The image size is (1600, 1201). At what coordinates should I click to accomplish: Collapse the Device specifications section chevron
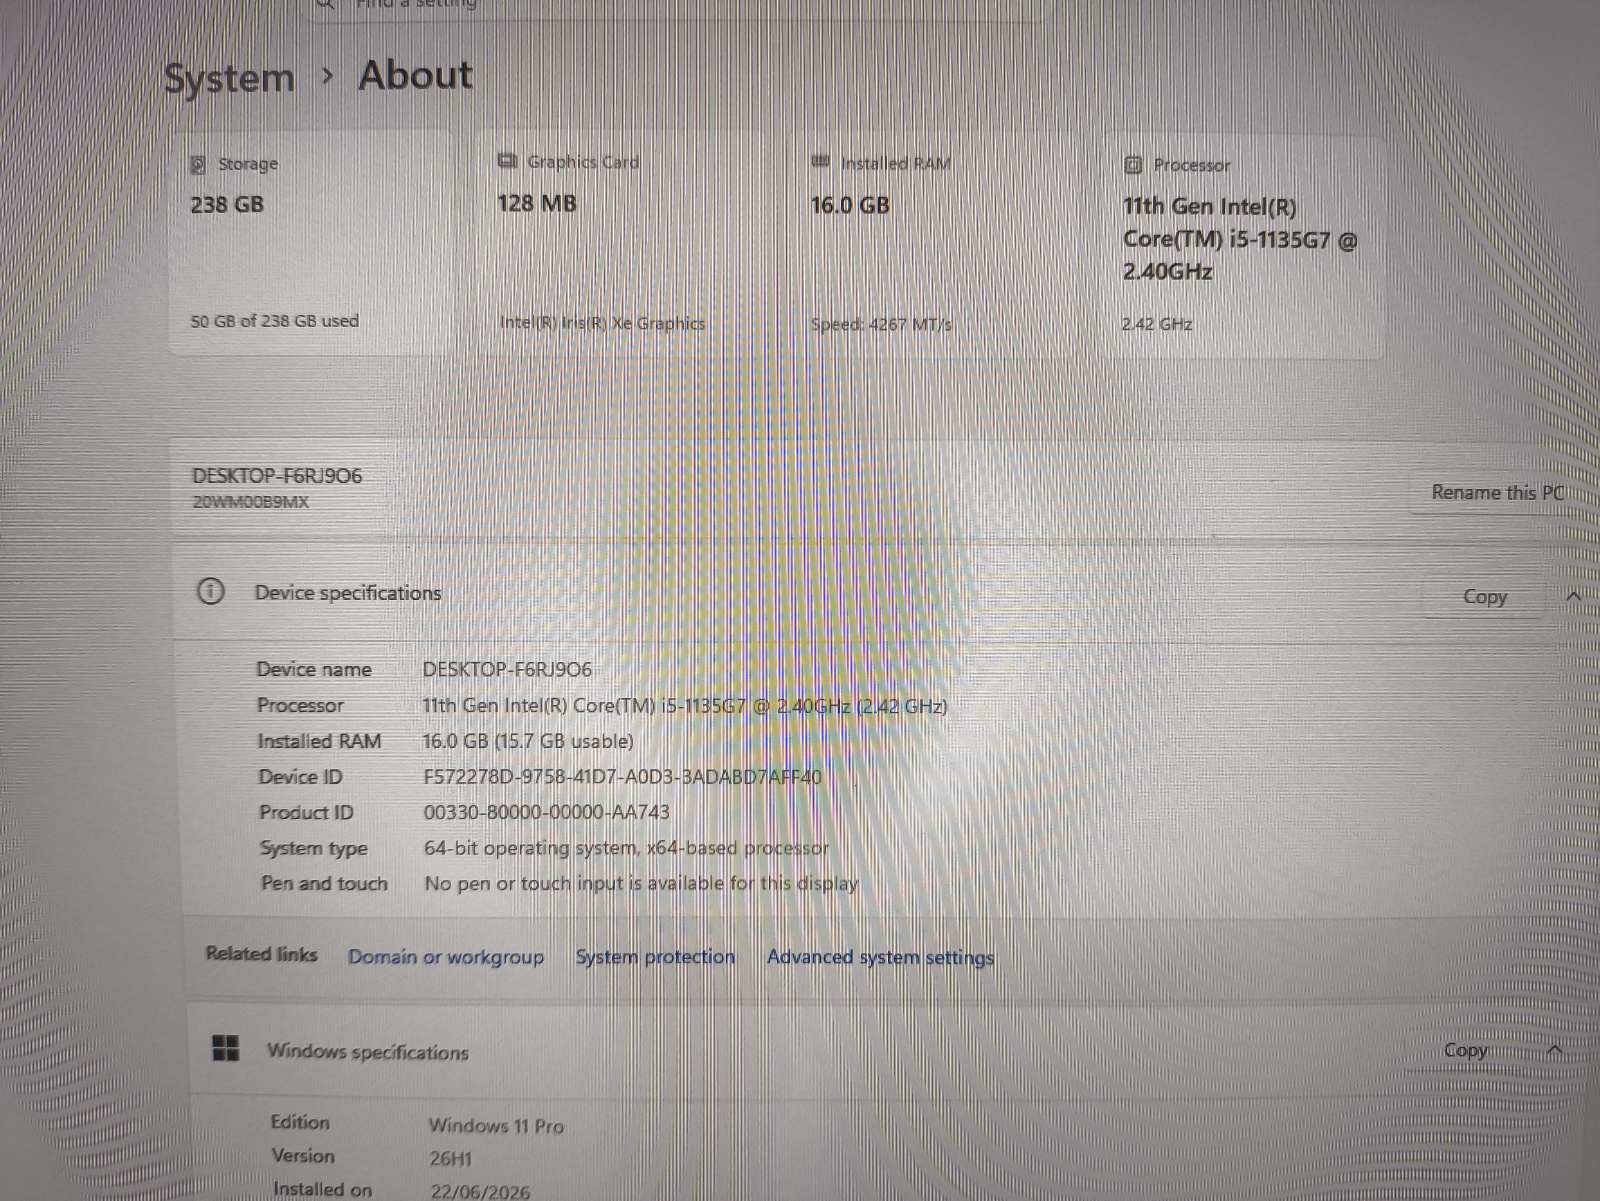[1573, 596]
